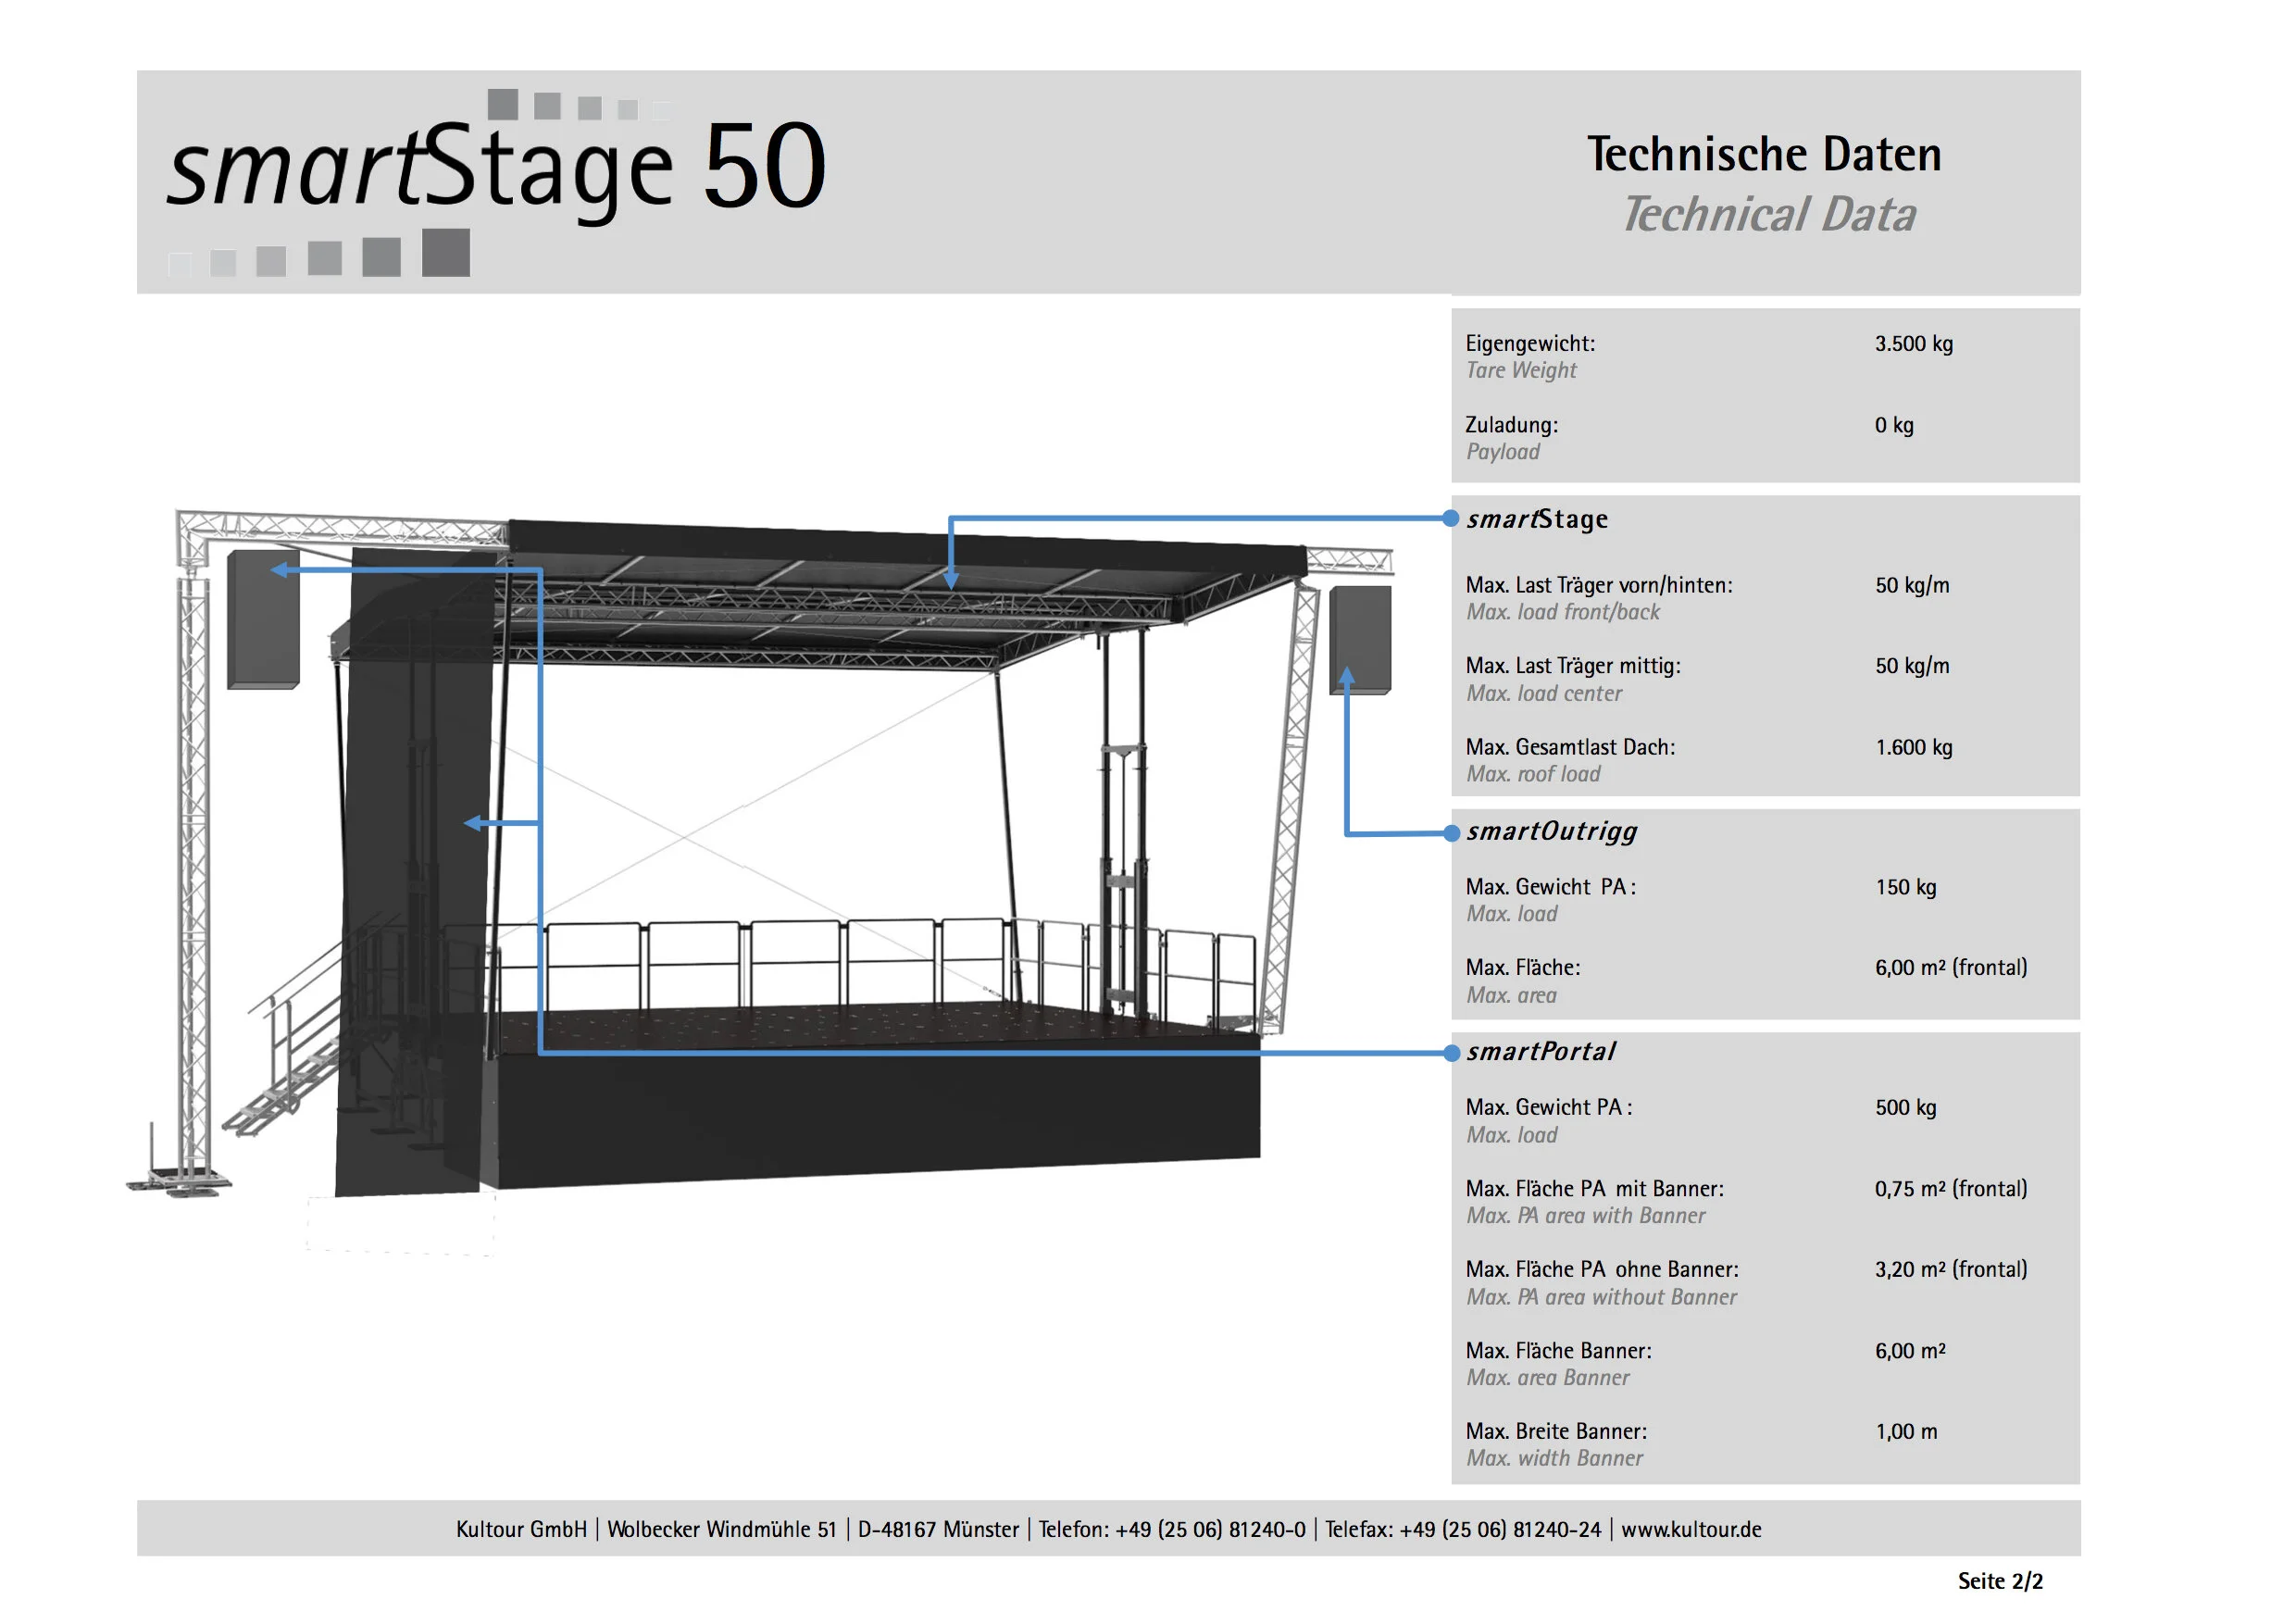Toggle the smartPortal callout connector dot
The width and height of the screenshot is (2296, 1624).
(x=1453, y=1051)
